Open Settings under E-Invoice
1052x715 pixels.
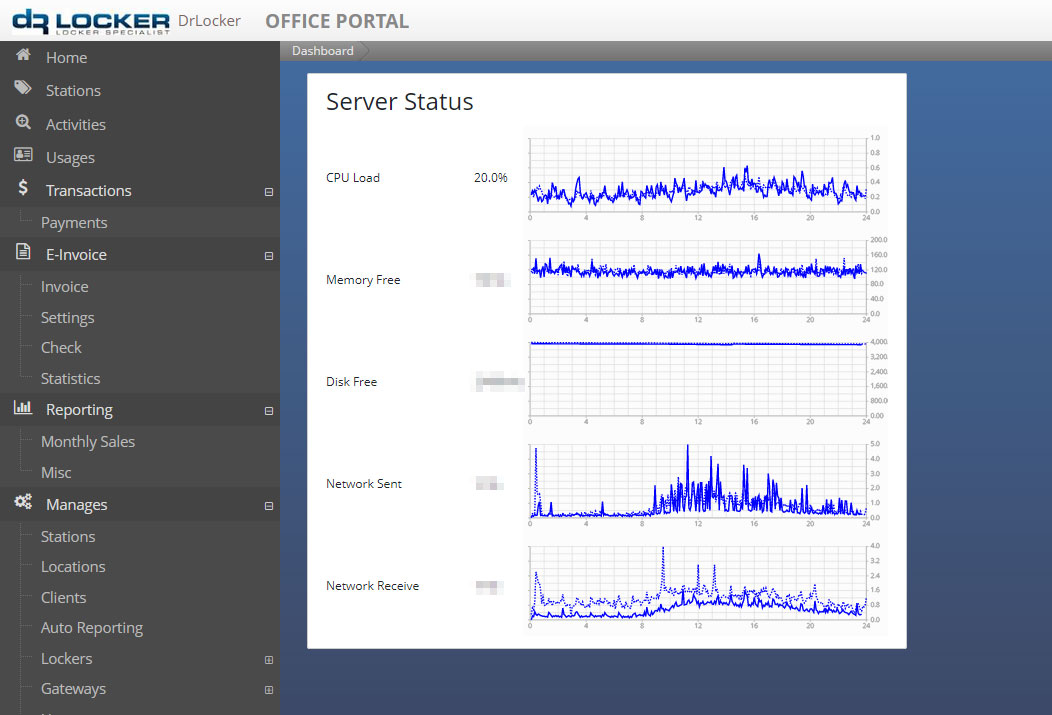(x=67, y=316)
